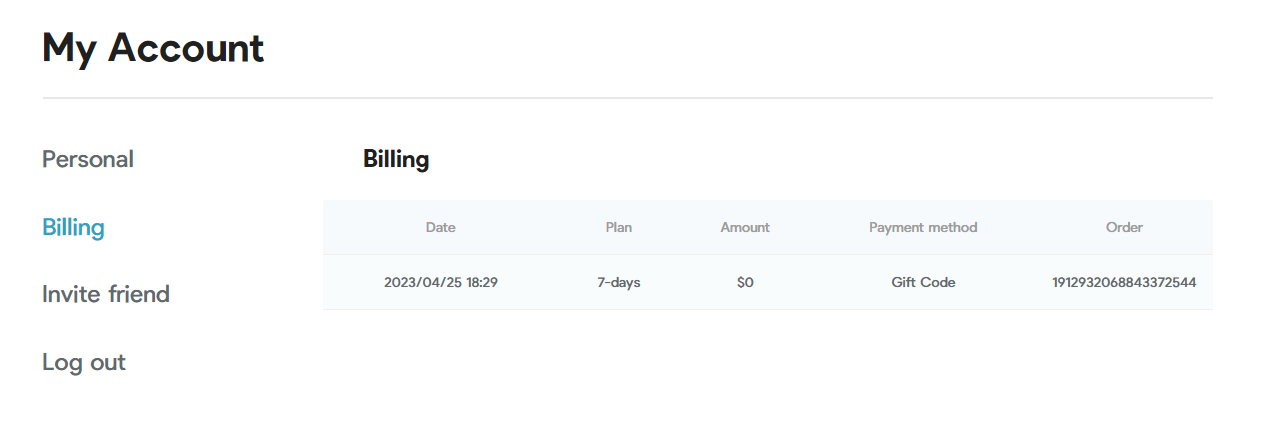Click the Payment method column header

point(923,227)
